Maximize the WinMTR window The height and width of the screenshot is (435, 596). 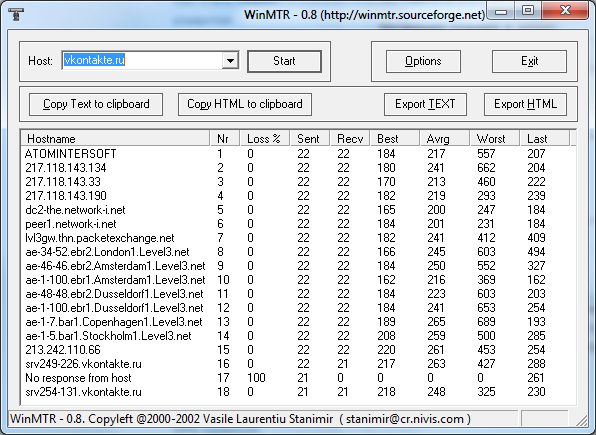click(x=528, y=10)
